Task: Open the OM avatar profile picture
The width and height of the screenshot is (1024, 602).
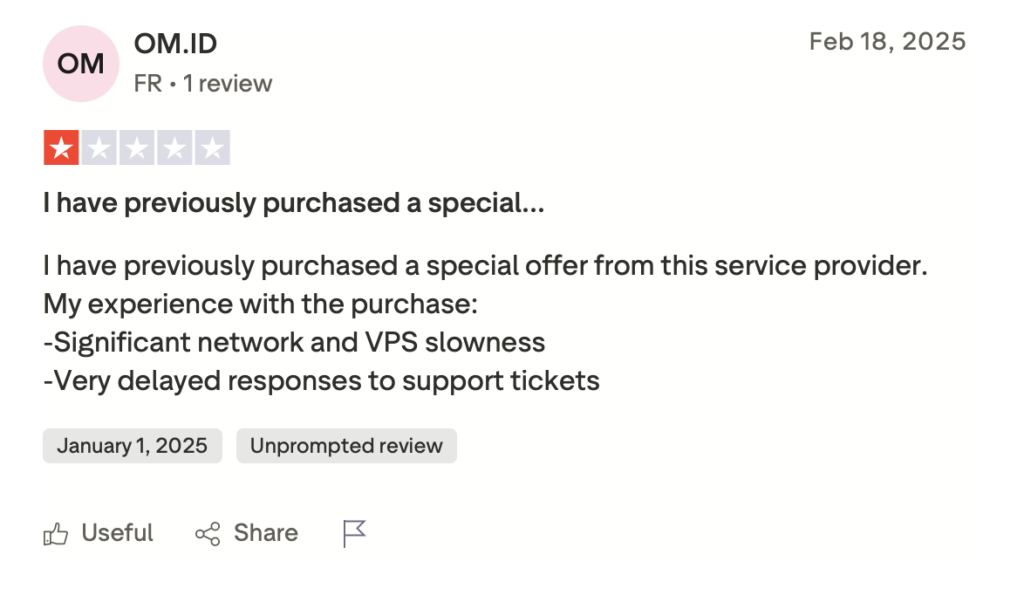Action: [81, 64]
